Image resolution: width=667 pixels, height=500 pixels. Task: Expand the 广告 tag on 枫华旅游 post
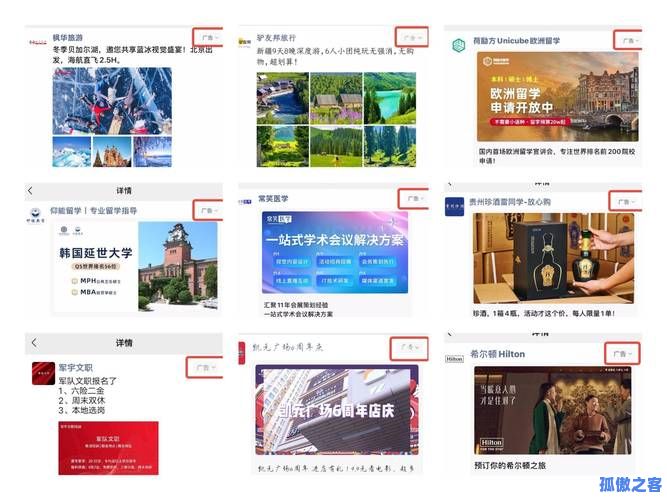pos(210,38)
